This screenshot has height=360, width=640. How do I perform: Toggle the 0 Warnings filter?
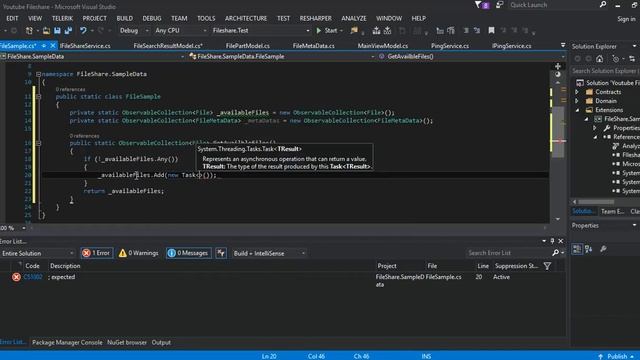tap(138, 253)
